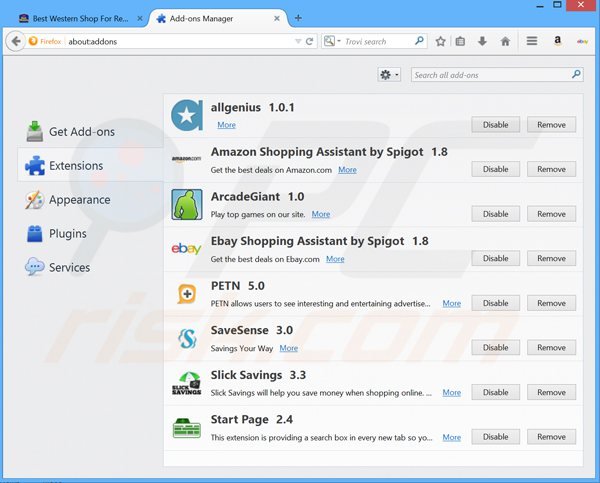Open the Appearance category
600x483 pixels.
click(79, 200)
